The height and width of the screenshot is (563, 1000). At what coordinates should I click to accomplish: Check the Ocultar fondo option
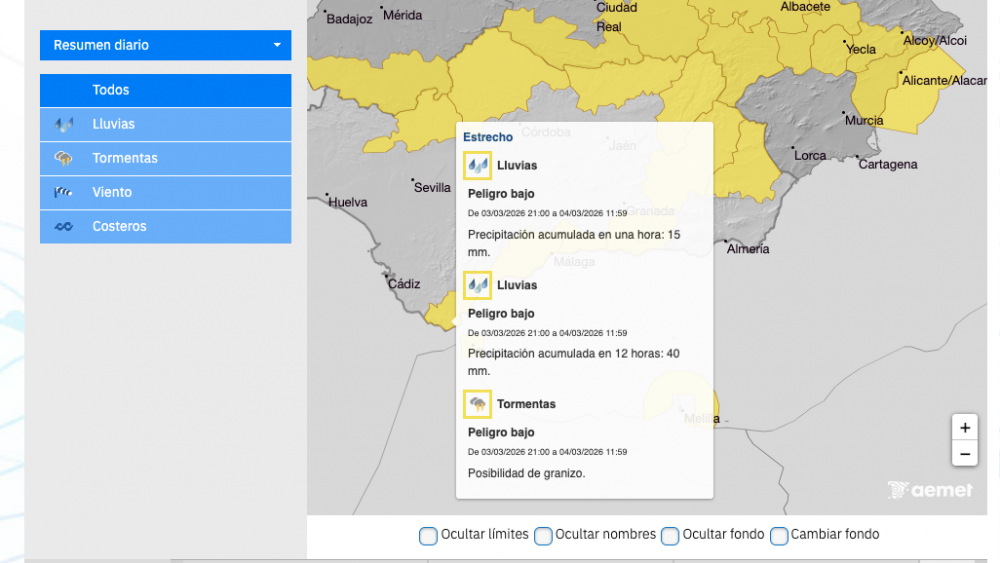(x=670, y=536)
